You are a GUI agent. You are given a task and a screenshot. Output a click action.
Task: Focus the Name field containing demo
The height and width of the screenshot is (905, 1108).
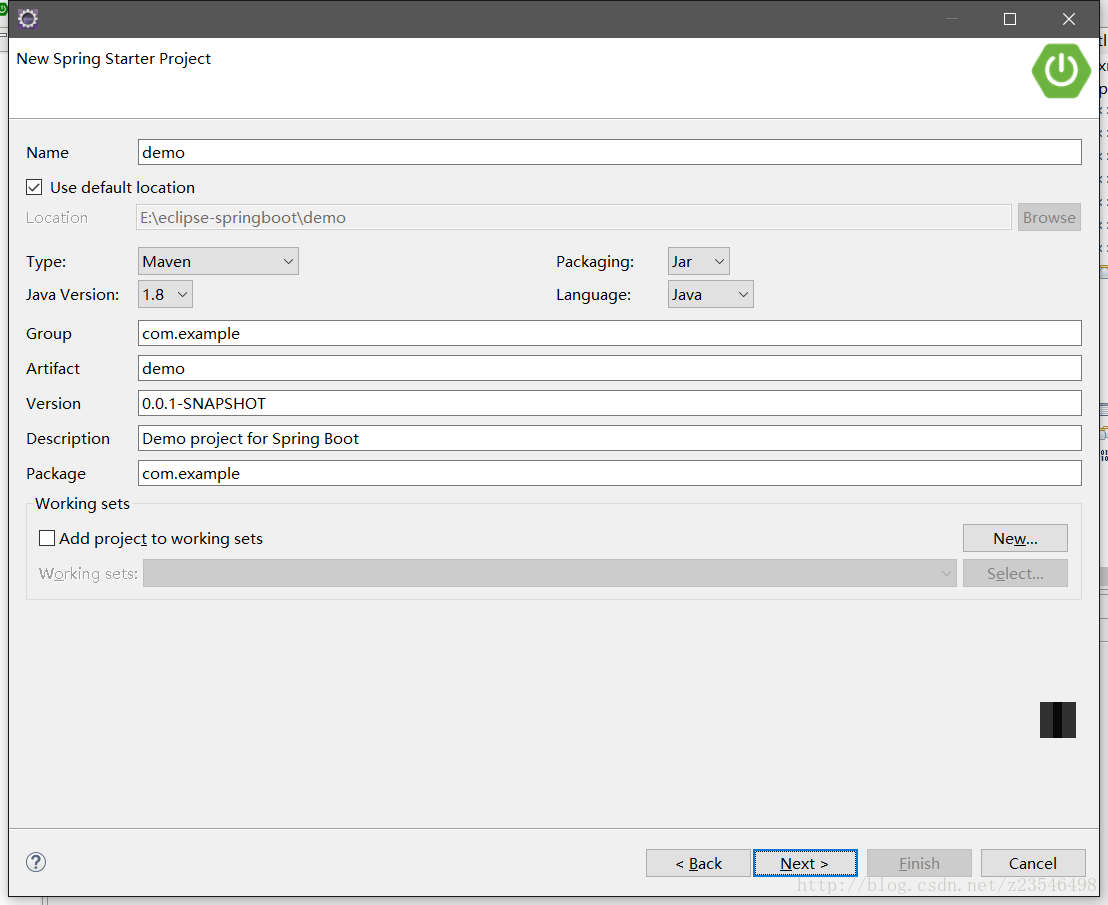coord(610,153)
